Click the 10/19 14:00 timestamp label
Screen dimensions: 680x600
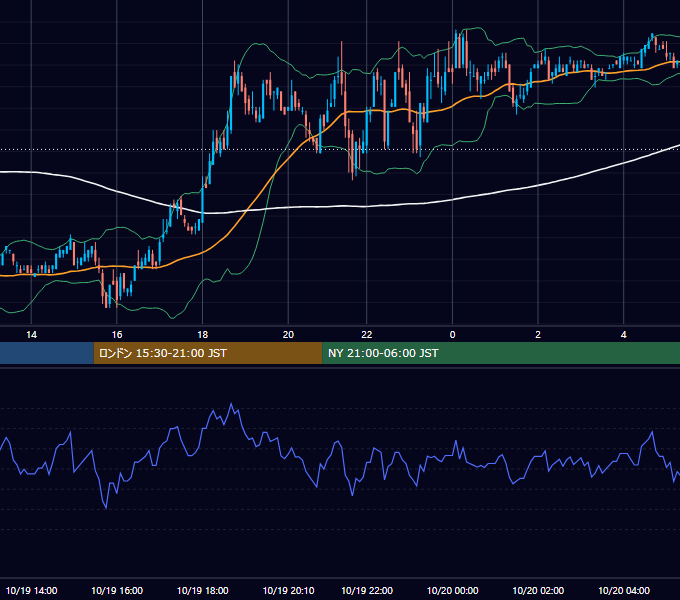pyautogui.click(x=31, y=590)
